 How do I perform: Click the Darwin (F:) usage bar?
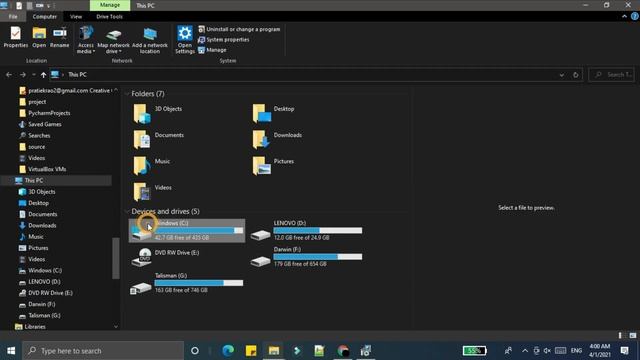(318, 257)
